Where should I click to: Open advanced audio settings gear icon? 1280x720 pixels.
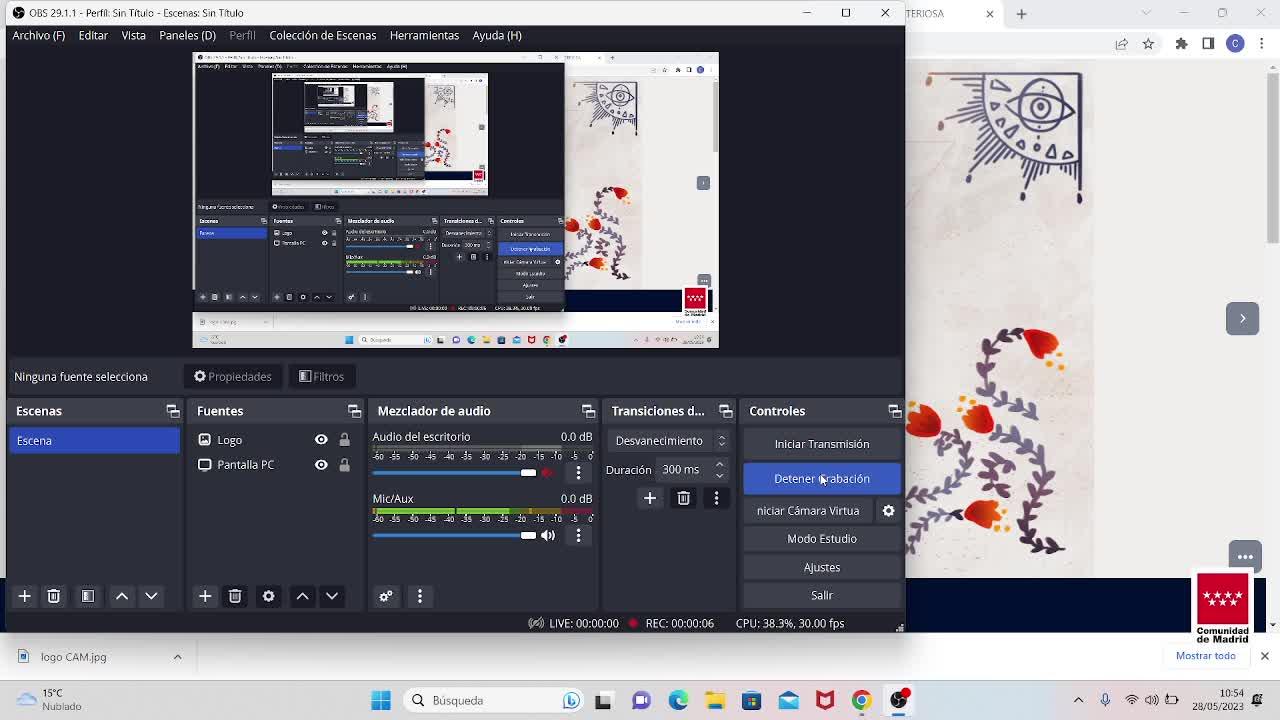pyautogui.click(x=386, y=596)
